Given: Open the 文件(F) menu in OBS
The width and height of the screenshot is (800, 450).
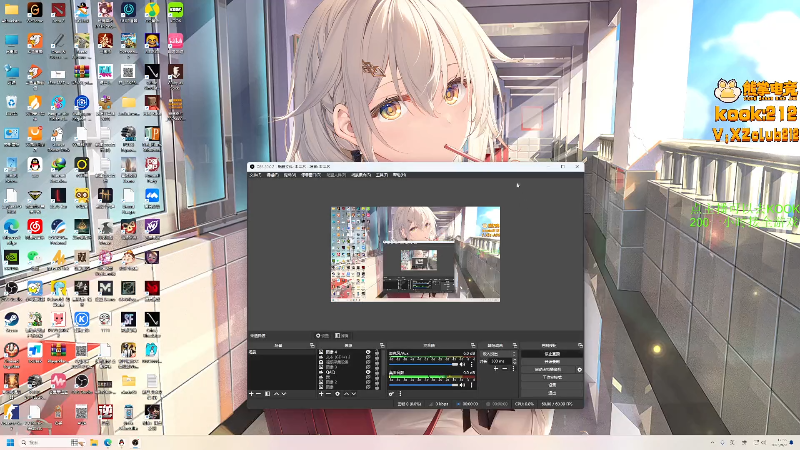Looking at the screenshot, I should click(255, 175).
